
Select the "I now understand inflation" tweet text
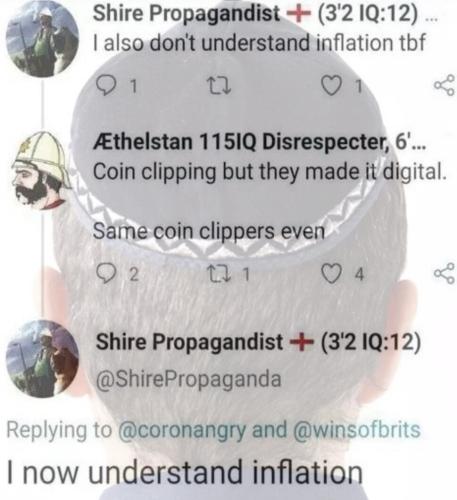tap(185, 472)
